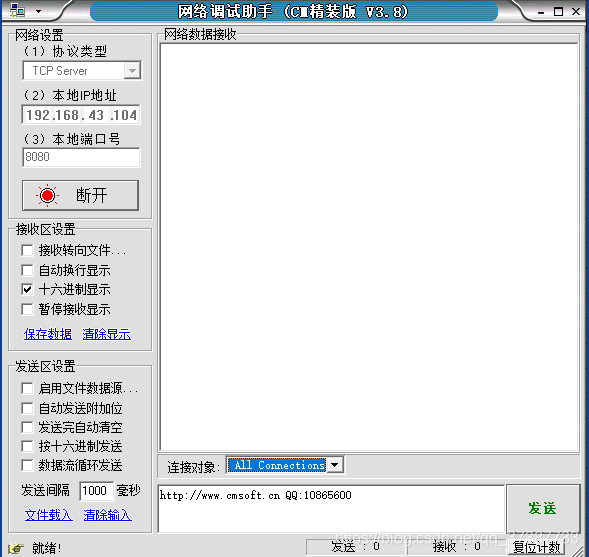Image resolution: width=589 pixels, height=557 pixels.
Task: Click the 断开 disconnect button
Action: click(x=80, y=195)
